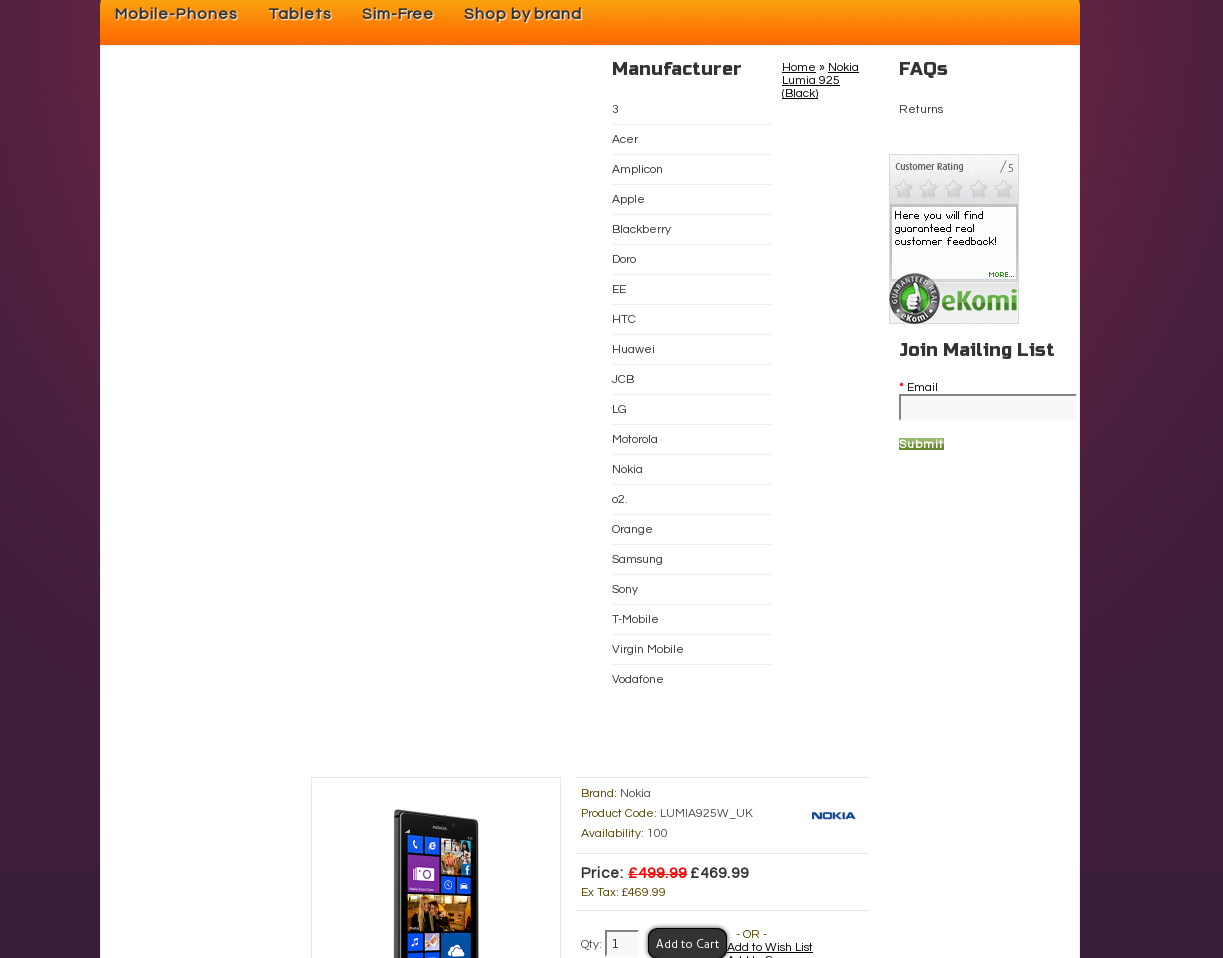The height and width of the screenshot is (958, 1223).
Task: Open the Tablets menu
Action: pos(300,14)
